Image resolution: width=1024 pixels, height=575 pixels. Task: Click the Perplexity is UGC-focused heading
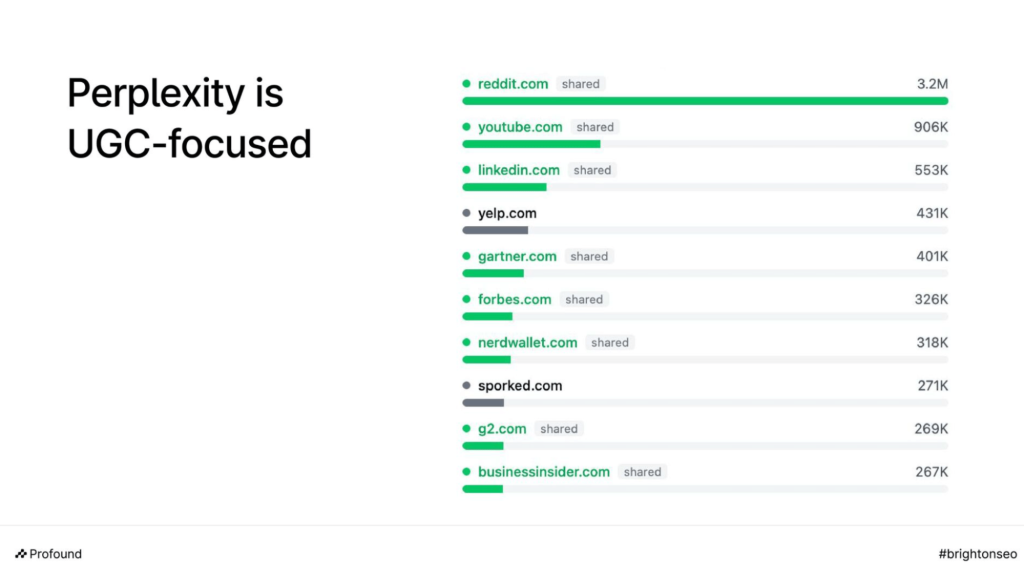[189, 118]
